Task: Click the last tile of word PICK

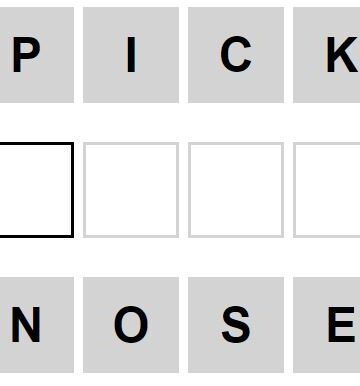Action: 327,55
